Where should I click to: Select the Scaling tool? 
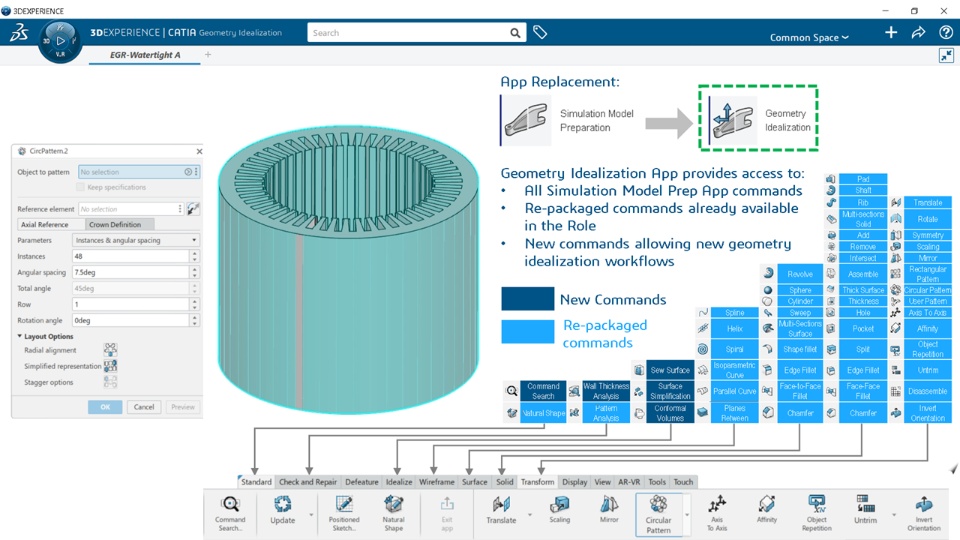560,510
